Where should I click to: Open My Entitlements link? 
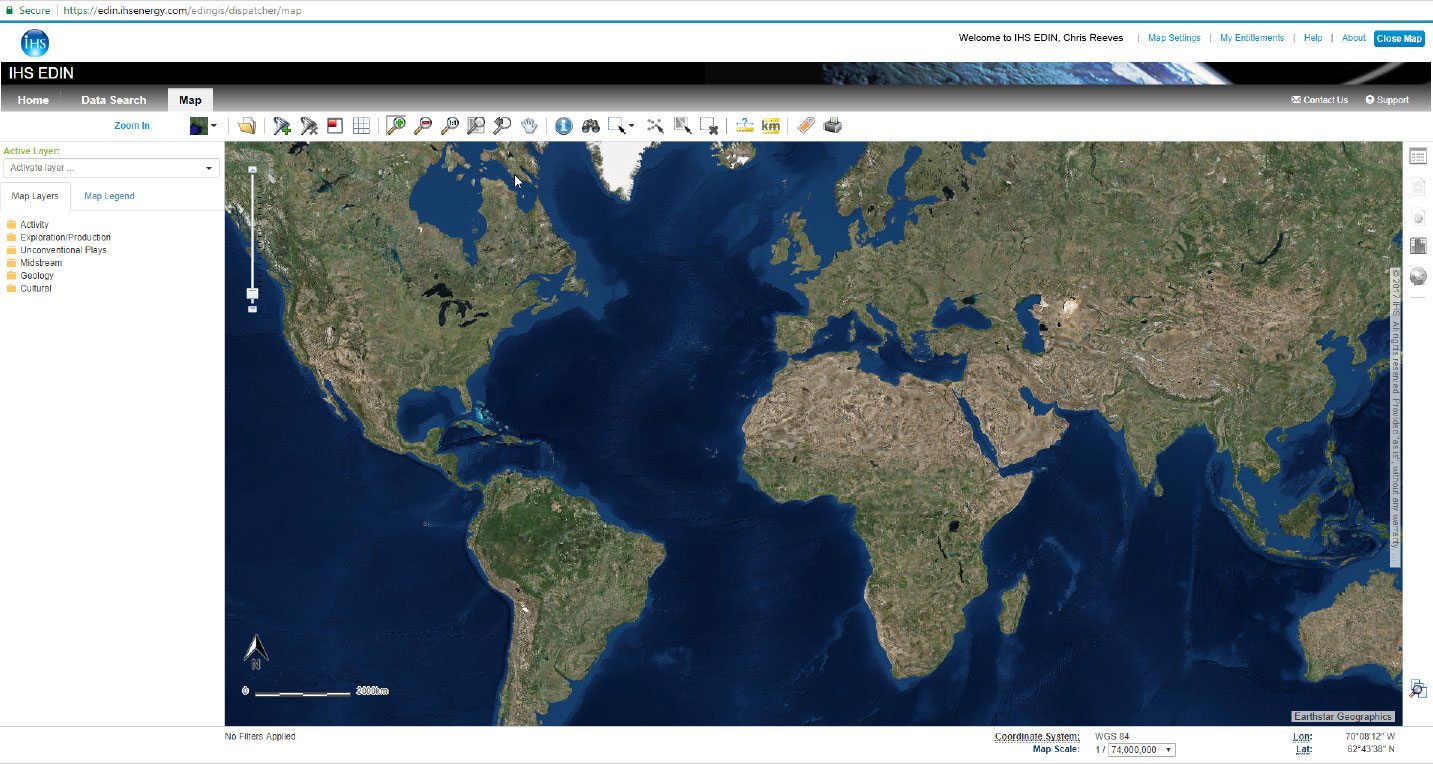(x=1252, y=38)
